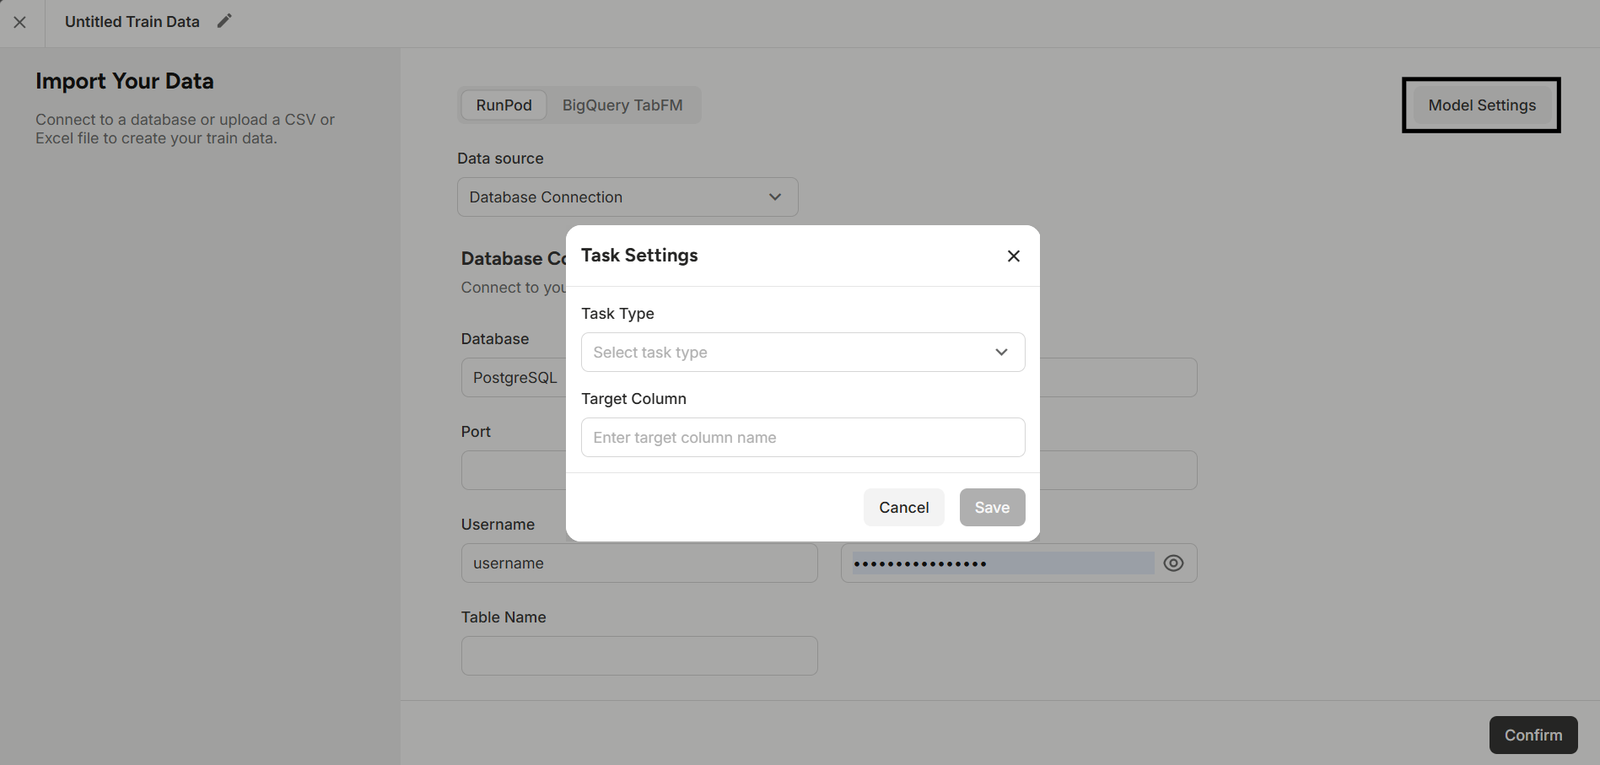Image resolution: width=1600 pixels, height=765 pixels.
Task: Select the Table Name input box
Action: [x=639, y=656]
